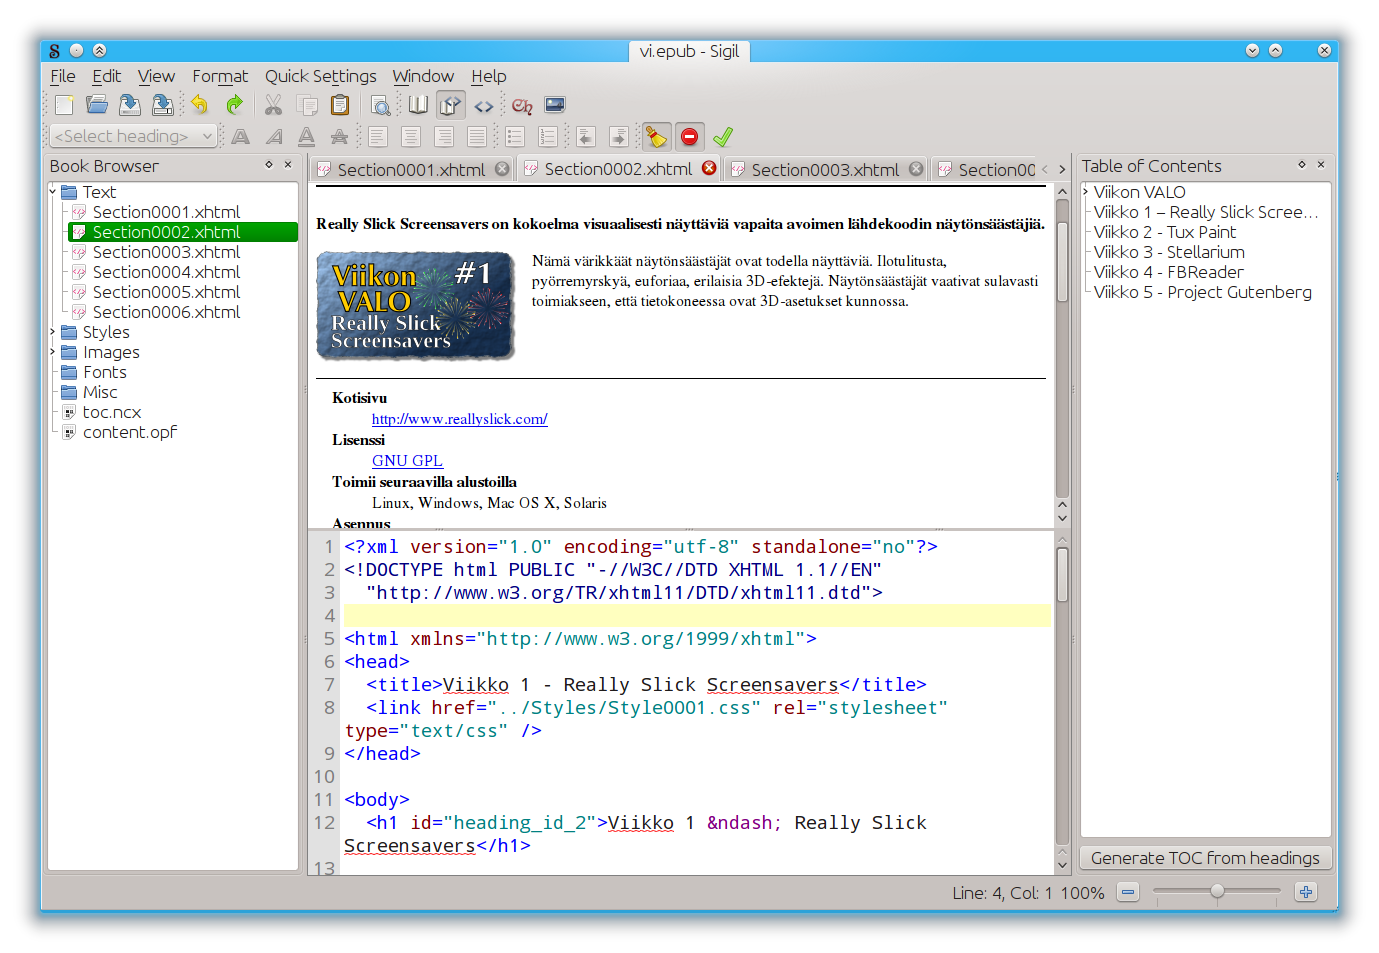Open the File menu
The image size is (1379, 953).
(x=63, y=76)
